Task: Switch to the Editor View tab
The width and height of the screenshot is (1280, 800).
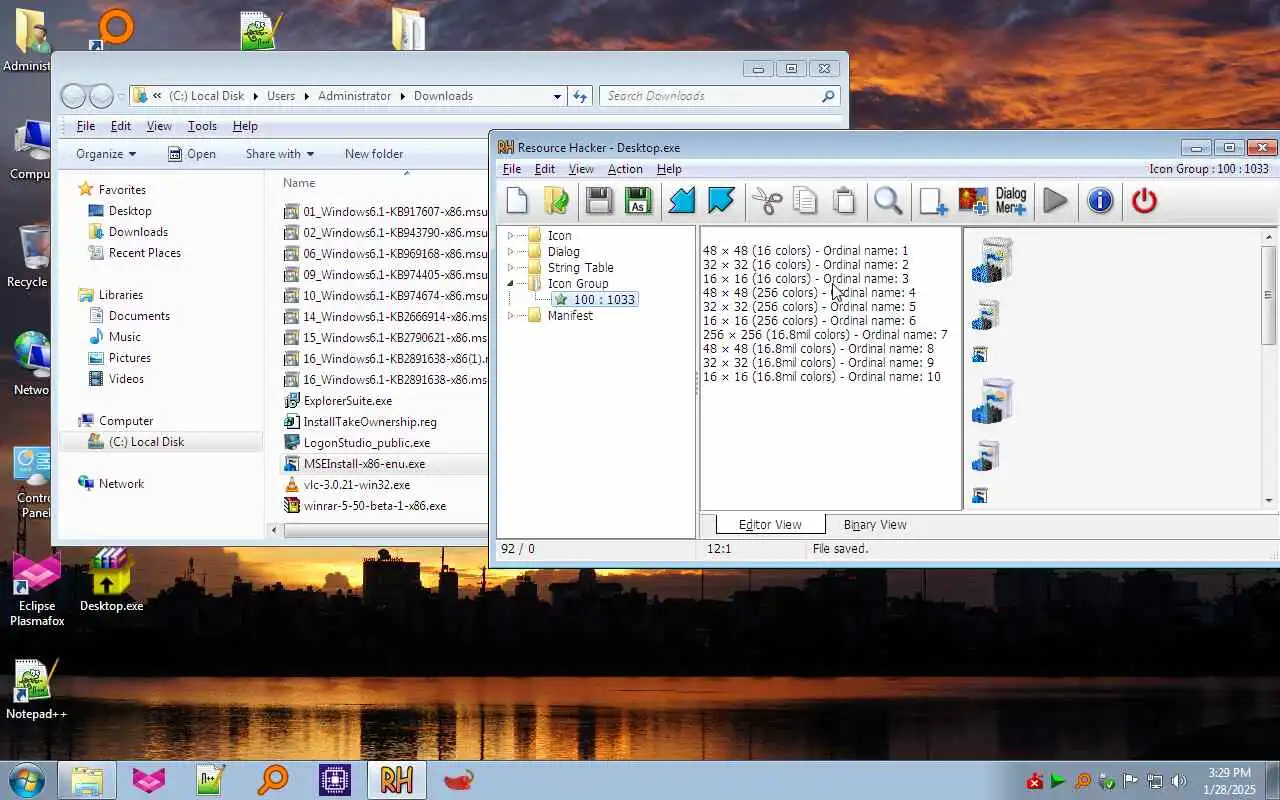Action: click(770, 524)
